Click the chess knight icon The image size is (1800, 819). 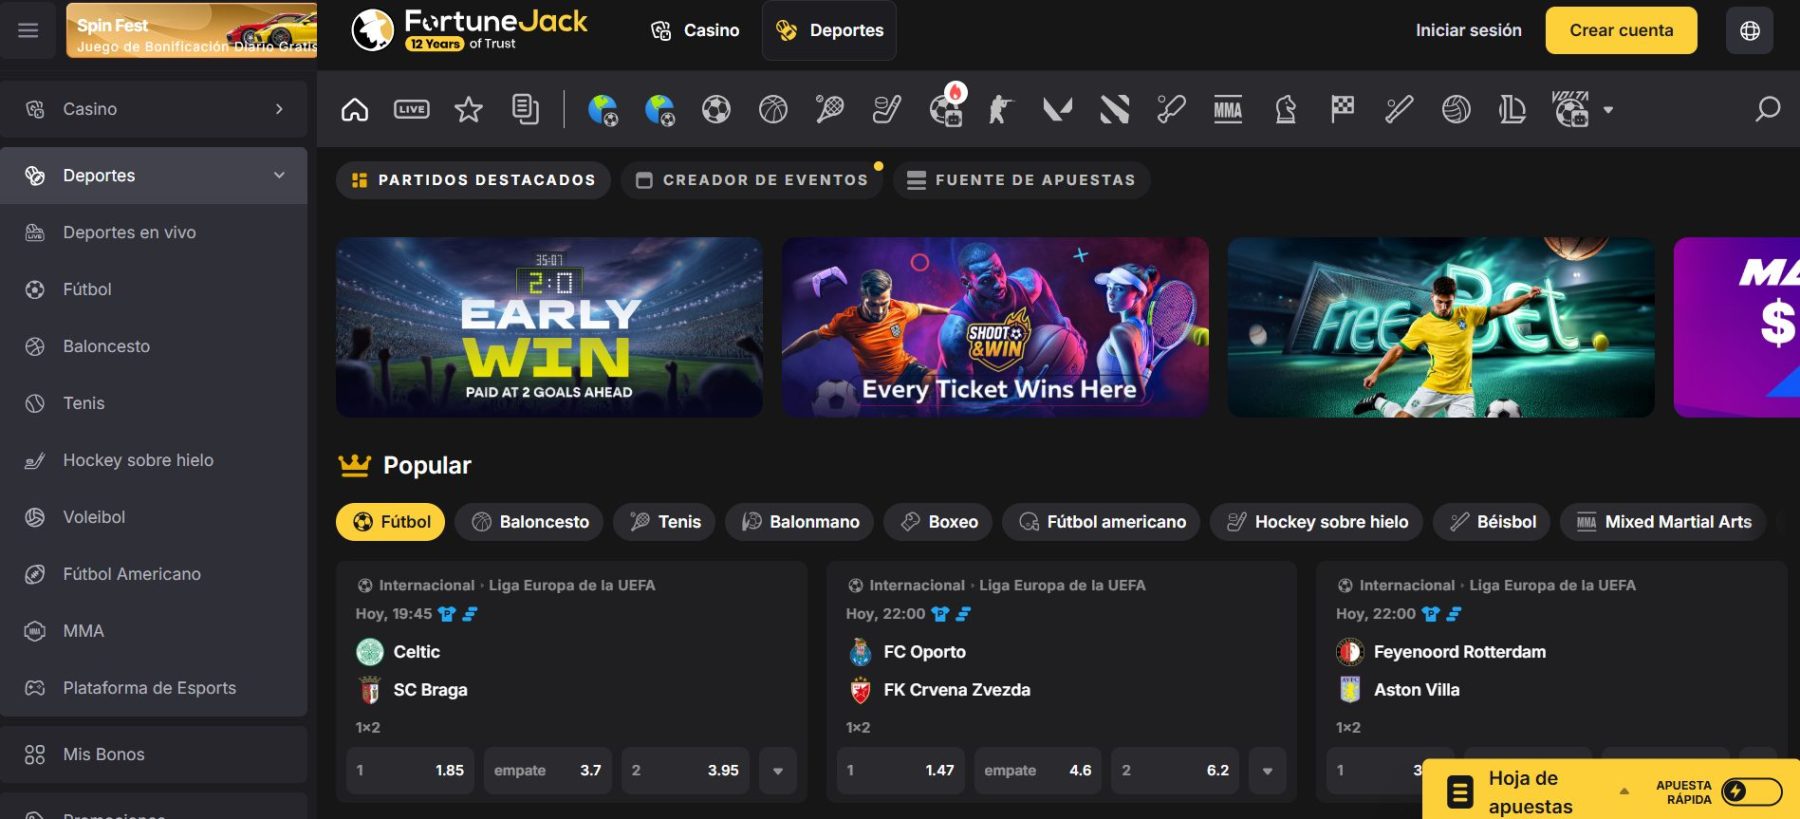(x=1286, y=109)
